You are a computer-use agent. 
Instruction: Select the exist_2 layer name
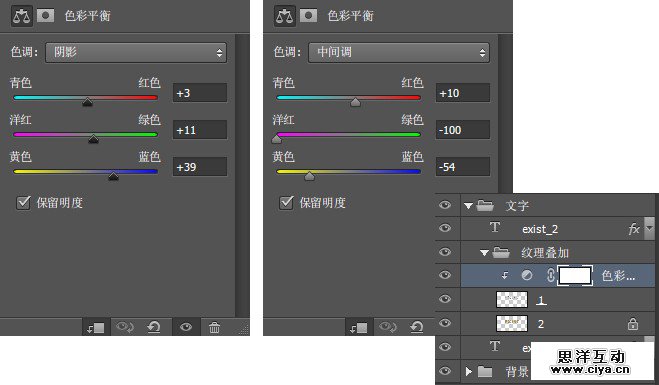(540, 229)
